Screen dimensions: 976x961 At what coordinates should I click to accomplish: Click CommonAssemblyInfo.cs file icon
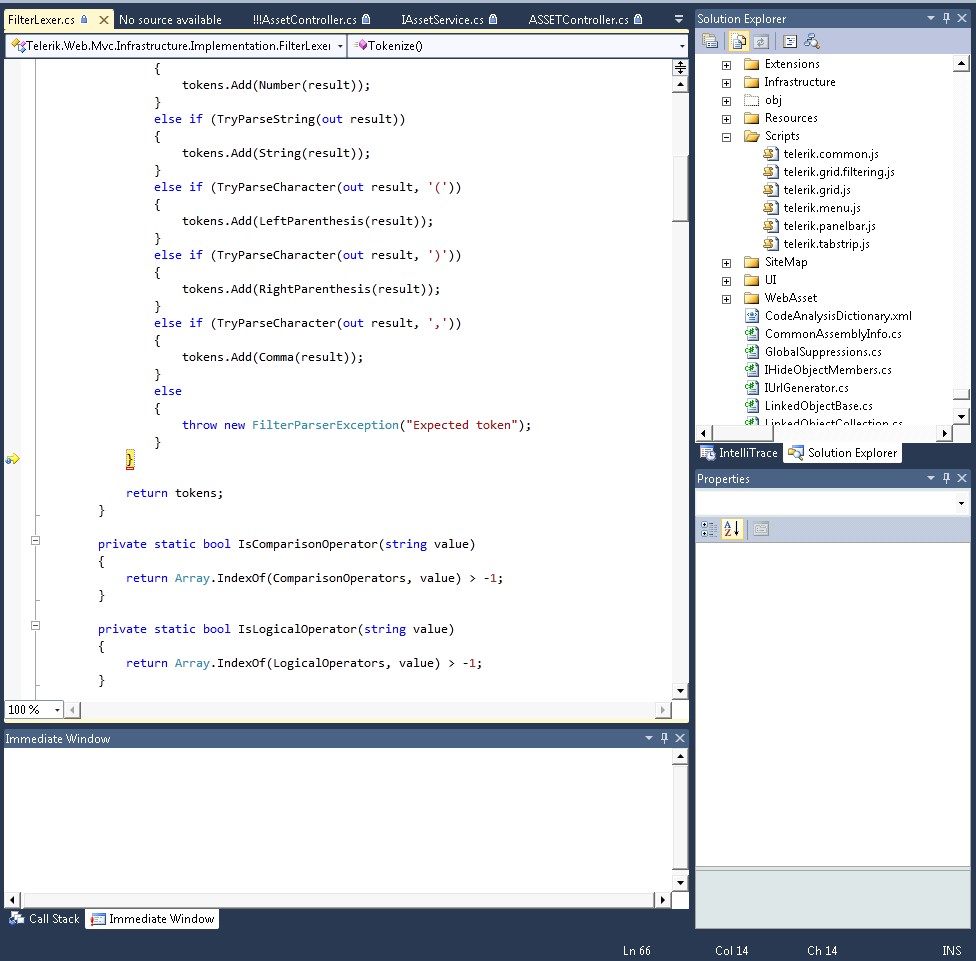coord(752,334)
